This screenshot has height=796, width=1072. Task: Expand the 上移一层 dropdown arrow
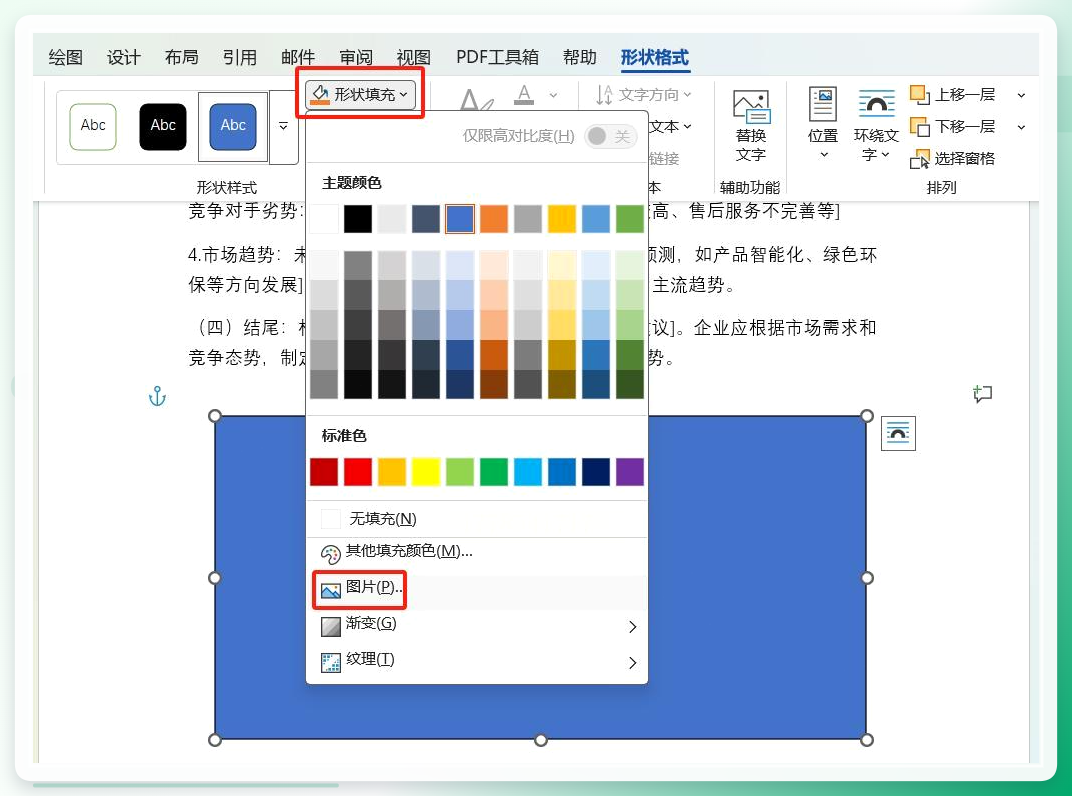tap(1021, 95)
